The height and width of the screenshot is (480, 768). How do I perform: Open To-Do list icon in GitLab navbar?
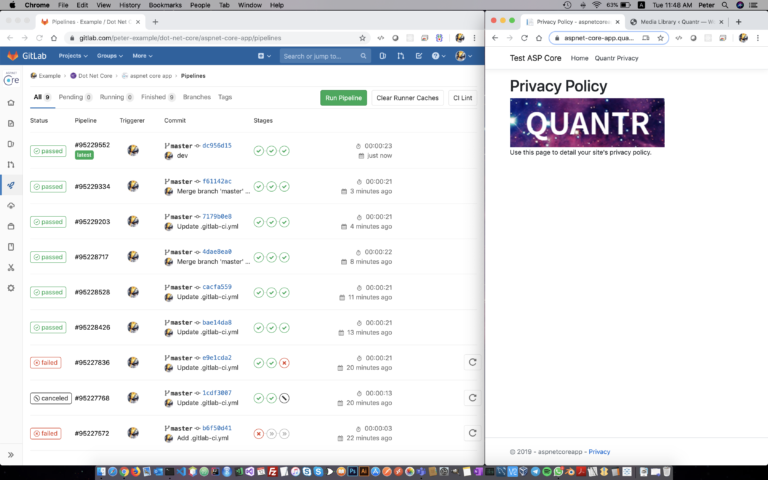click(419, 56)
